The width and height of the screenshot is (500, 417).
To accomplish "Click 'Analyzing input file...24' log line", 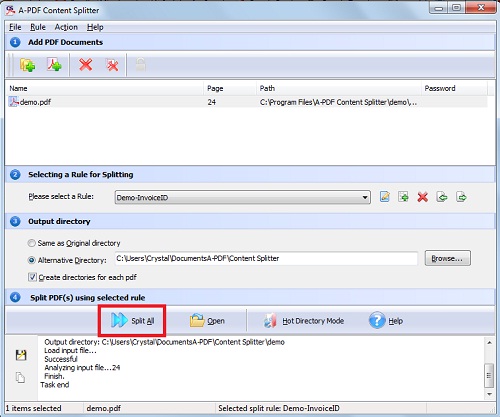I will pos(82,368).
